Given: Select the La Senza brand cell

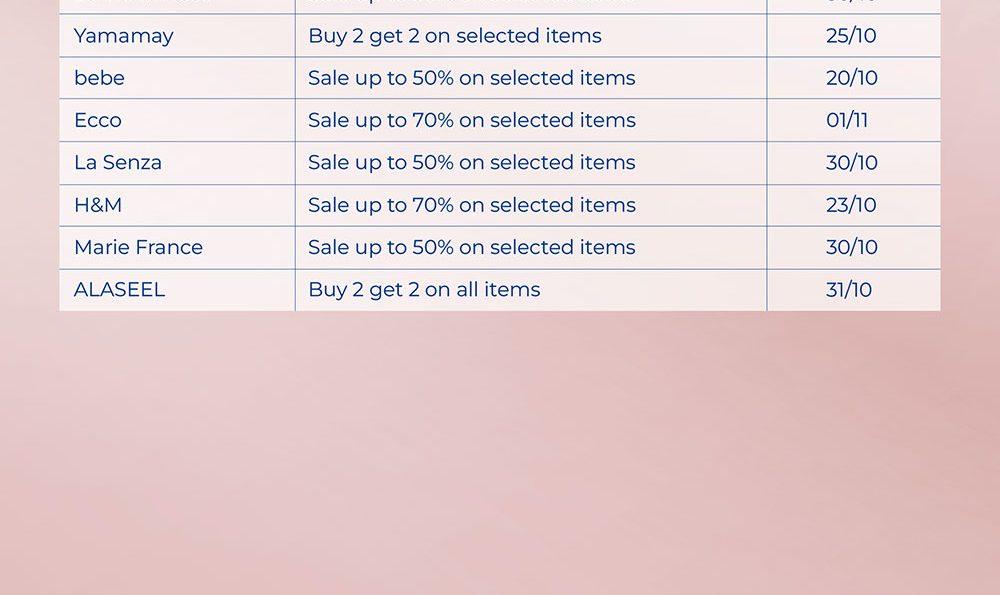Looking at the screenshot, I should 118,162.
